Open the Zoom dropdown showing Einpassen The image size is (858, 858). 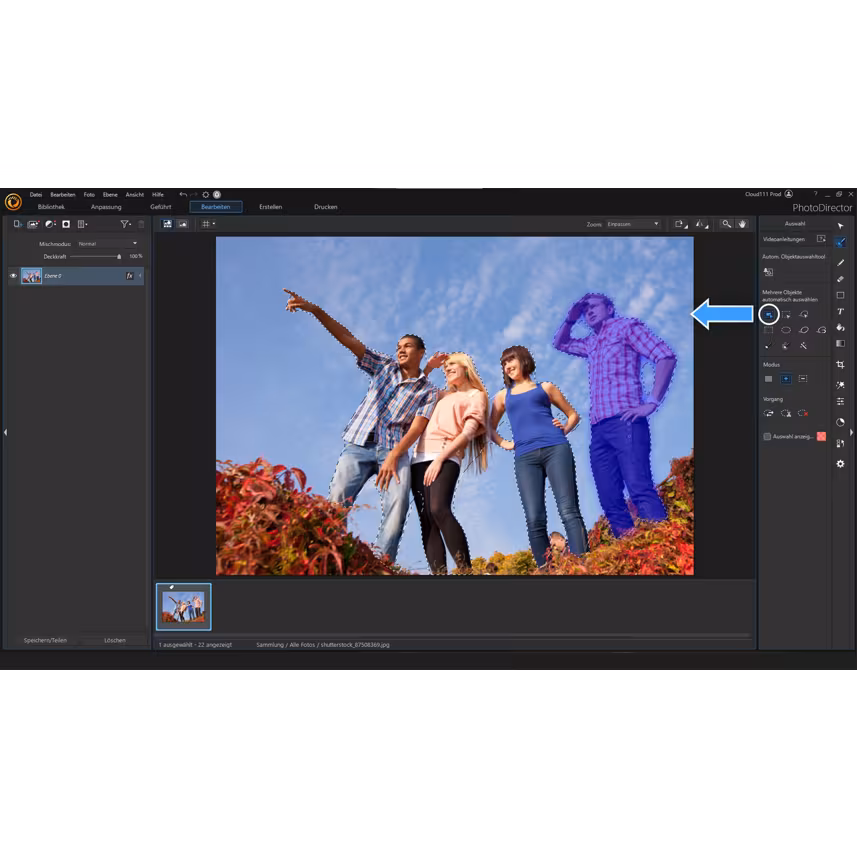[630, 224]
